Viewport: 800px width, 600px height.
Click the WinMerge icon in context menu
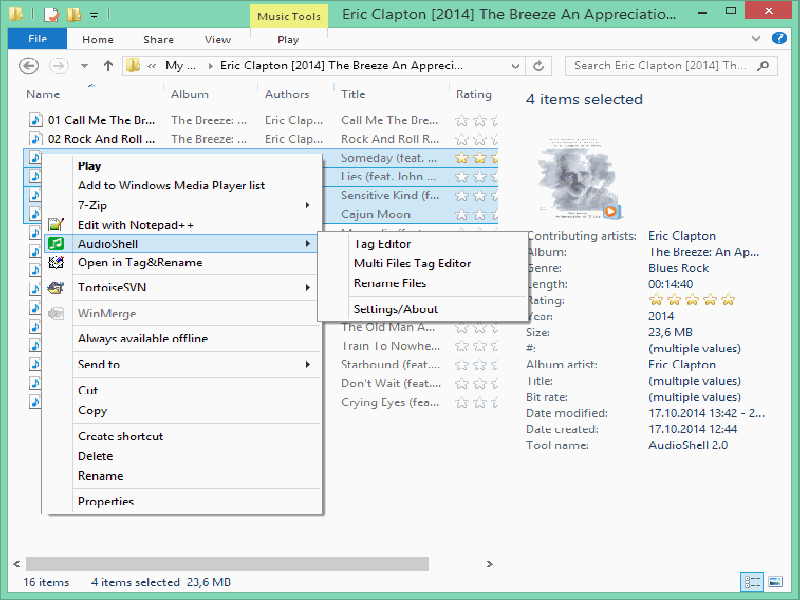[x=56, y=313]
